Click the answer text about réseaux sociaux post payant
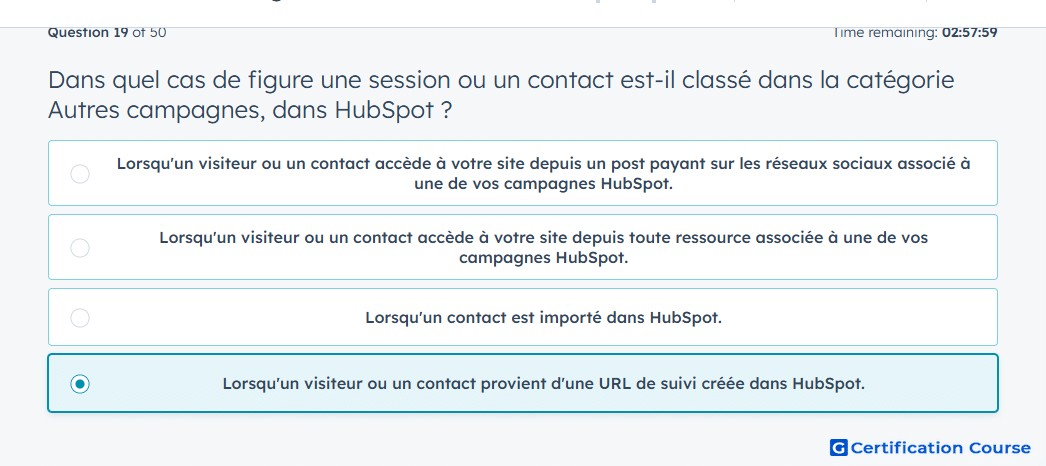This screenshot has width=1046, height=466. (544, 173)
